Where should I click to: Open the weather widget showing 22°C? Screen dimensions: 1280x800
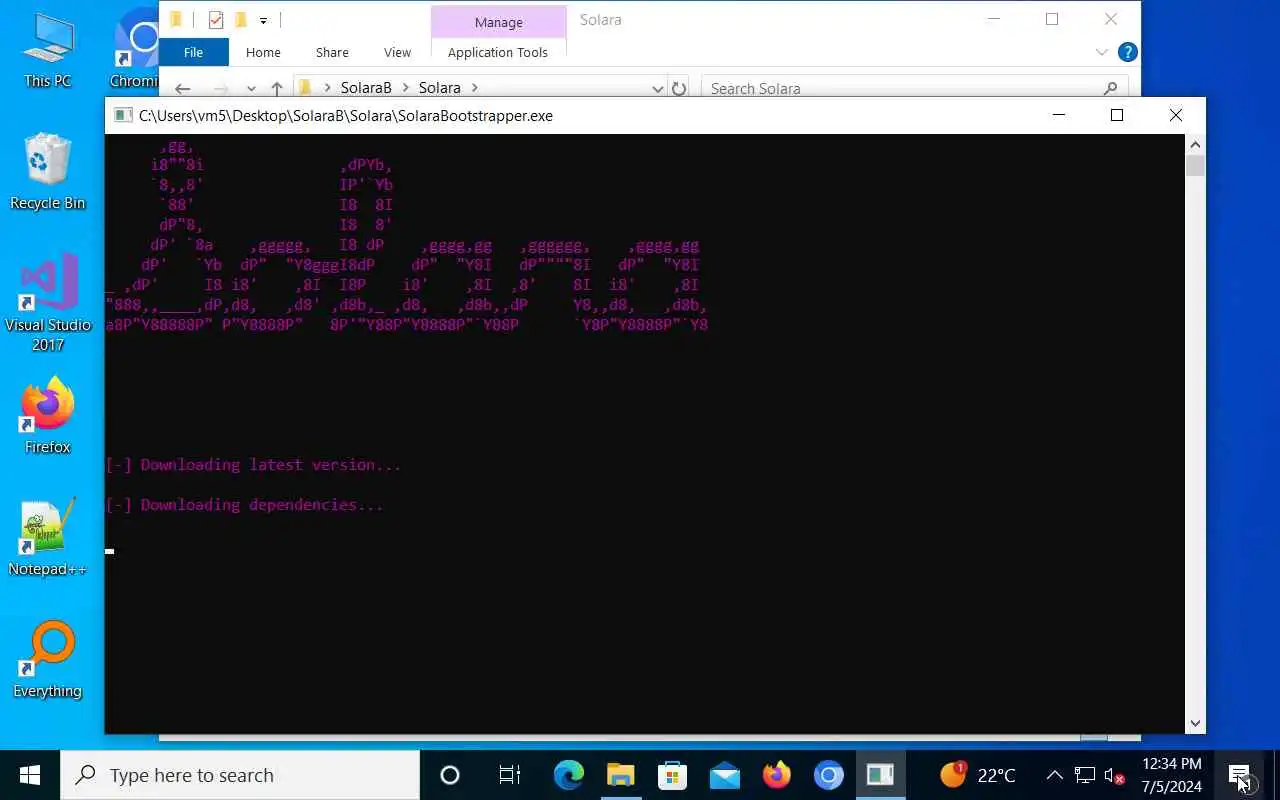(978, 775)
